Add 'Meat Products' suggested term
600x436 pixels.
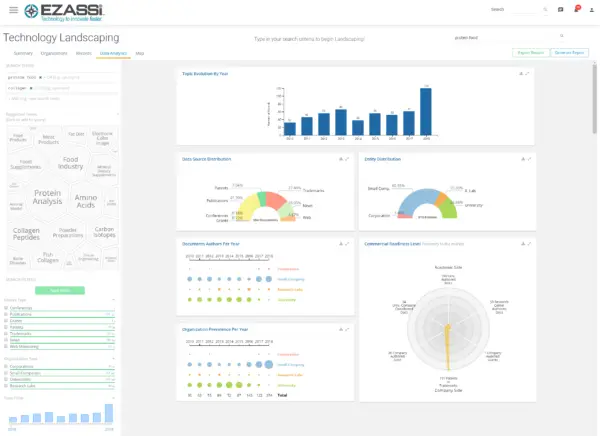tap(49, 139)
